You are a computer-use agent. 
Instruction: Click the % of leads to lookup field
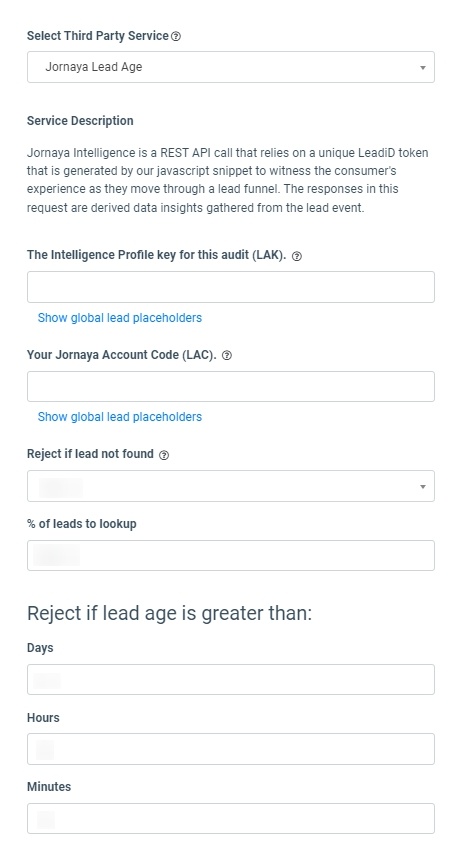pos(231,556)
